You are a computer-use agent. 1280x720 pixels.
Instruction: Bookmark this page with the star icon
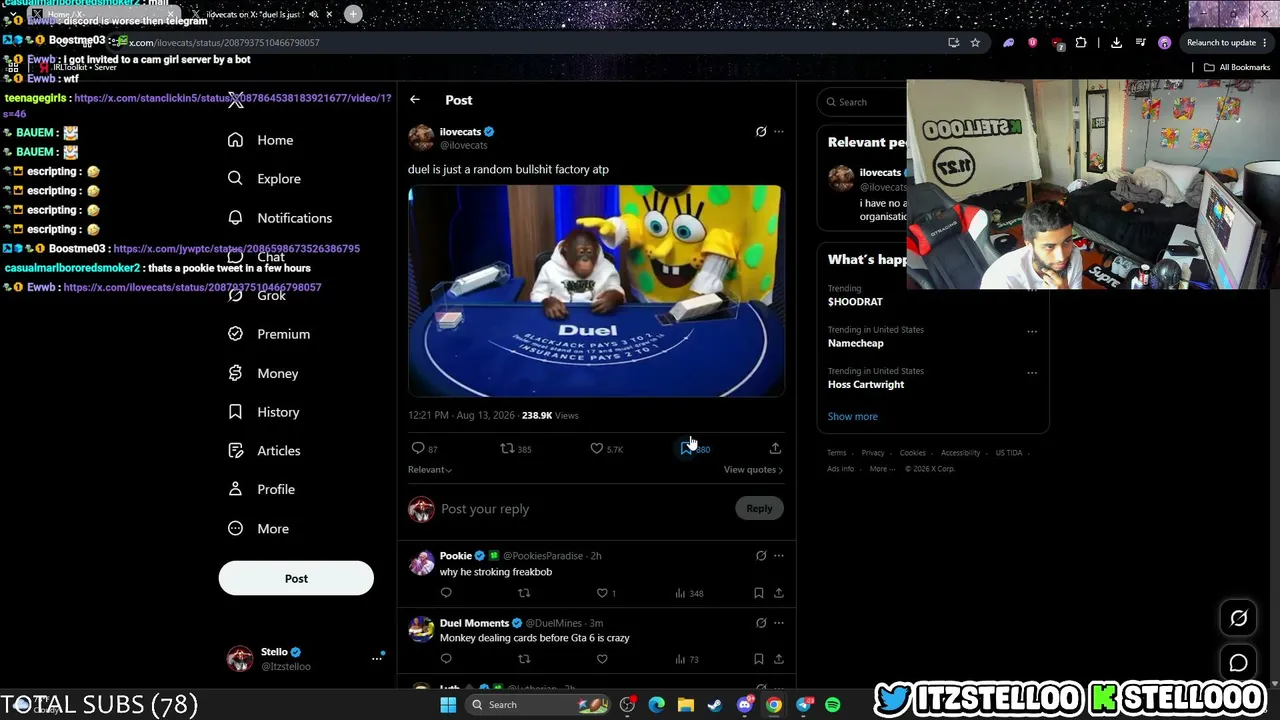click(x=975, y=43)
